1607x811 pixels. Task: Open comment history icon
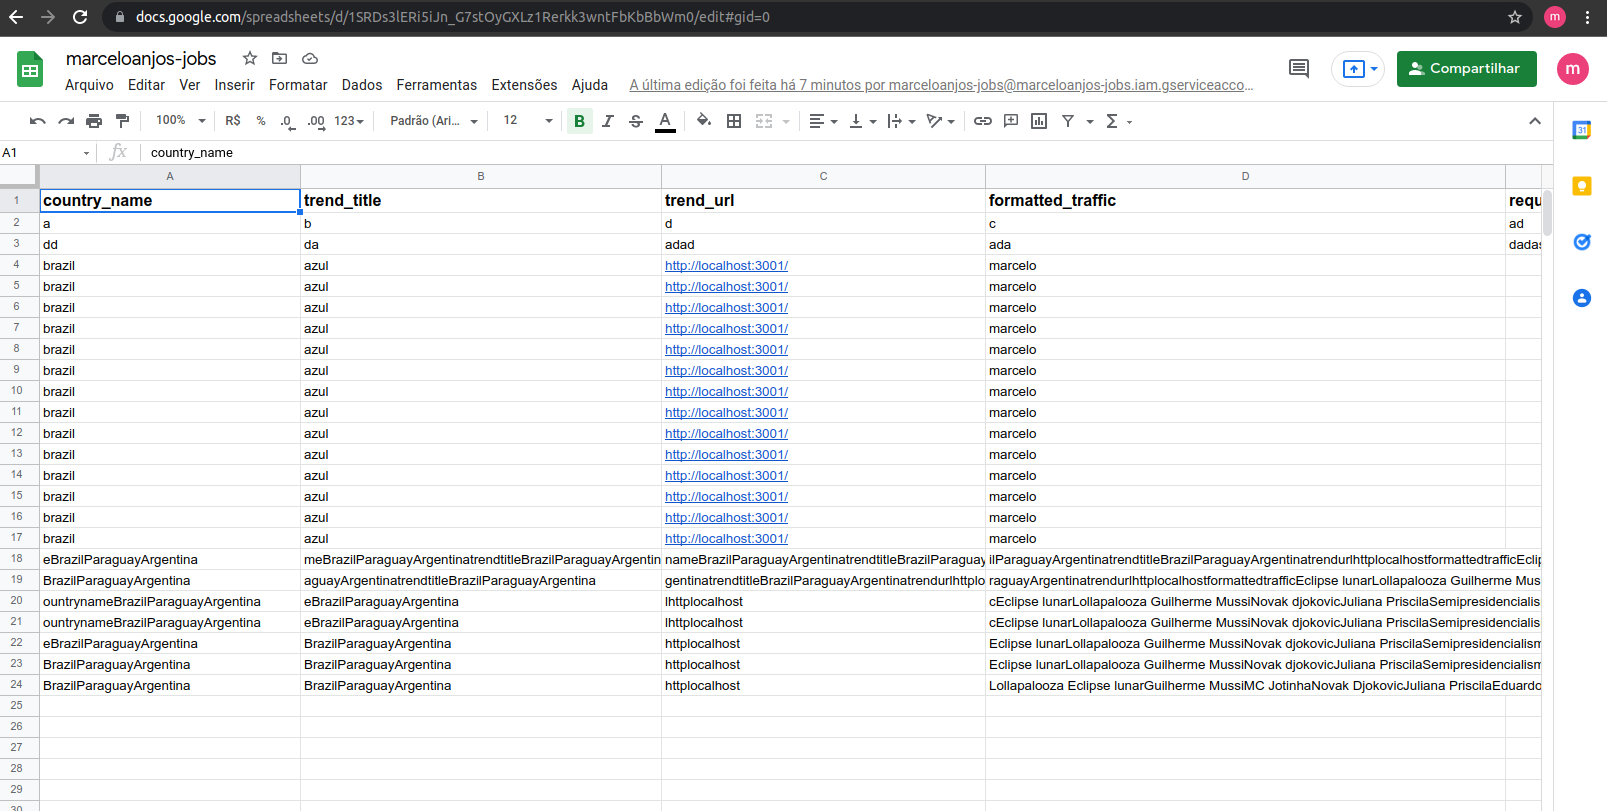pos(1299,69)
